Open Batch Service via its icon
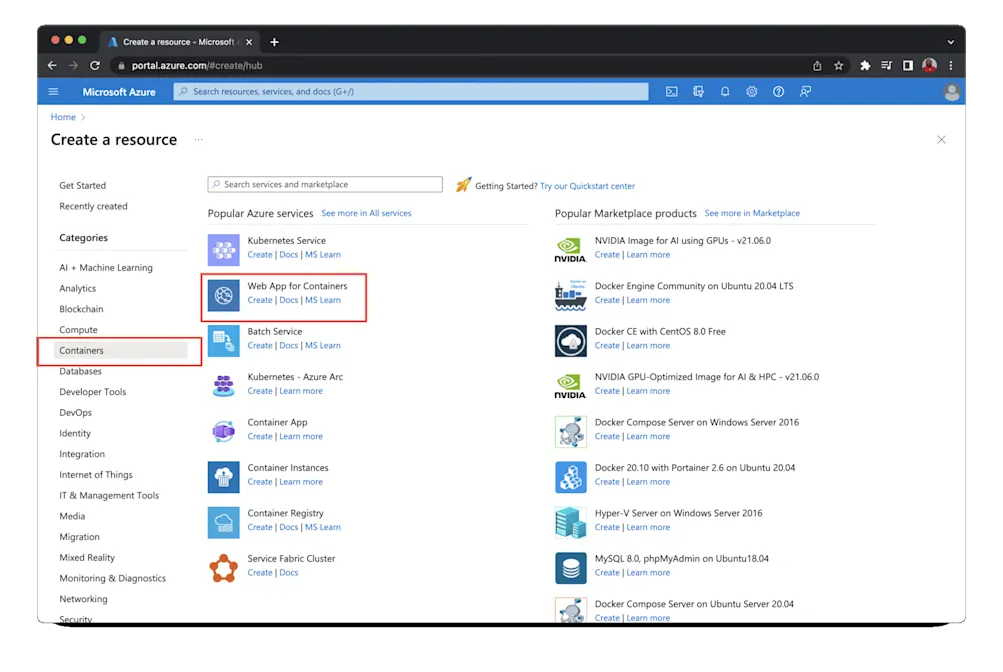The width and height of the screenshot is (1003, 672). (x=223, y=340)
